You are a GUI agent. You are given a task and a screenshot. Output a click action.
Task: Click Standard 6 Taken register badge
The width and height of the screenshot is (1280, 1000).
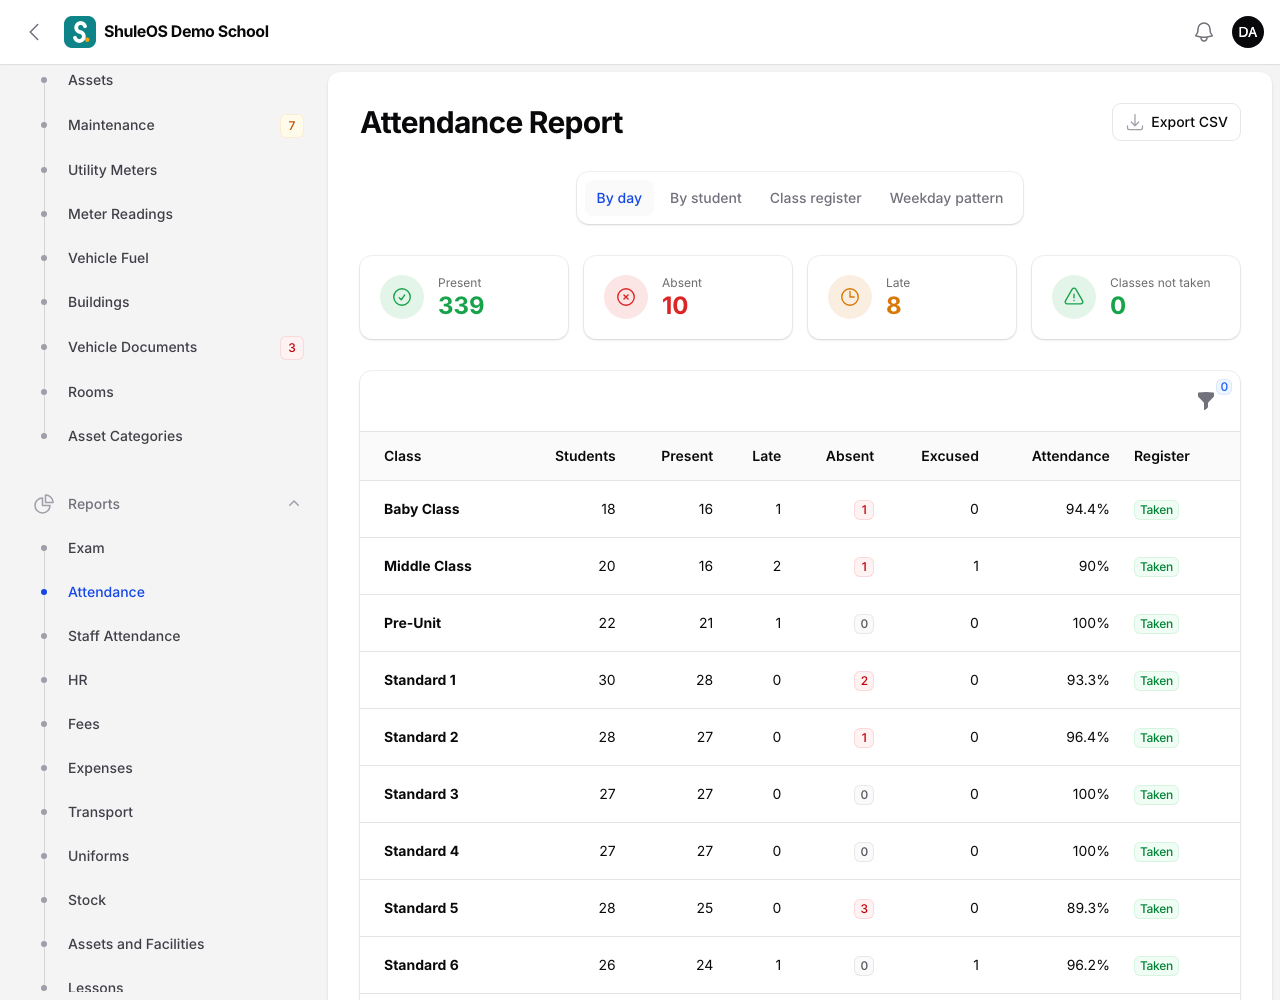click(1156, 966)
